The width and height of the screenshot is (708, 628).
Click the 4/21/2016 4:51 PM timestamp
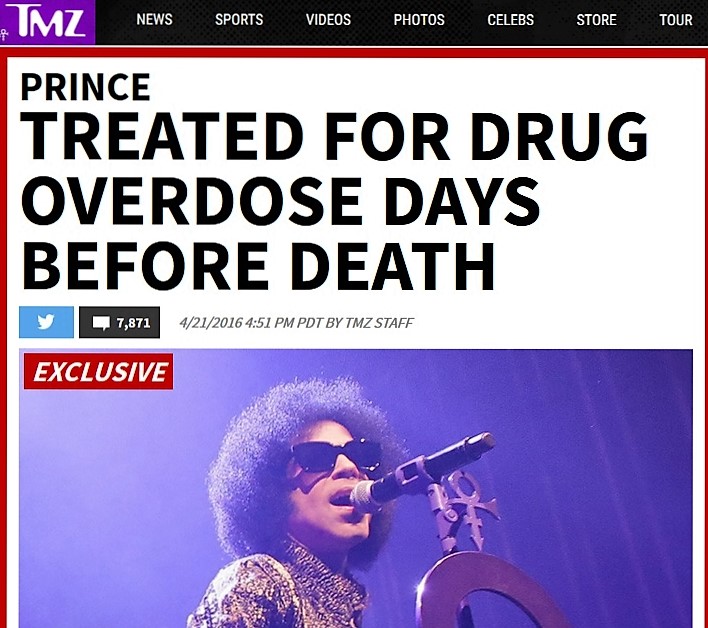(x=237, y=323)
